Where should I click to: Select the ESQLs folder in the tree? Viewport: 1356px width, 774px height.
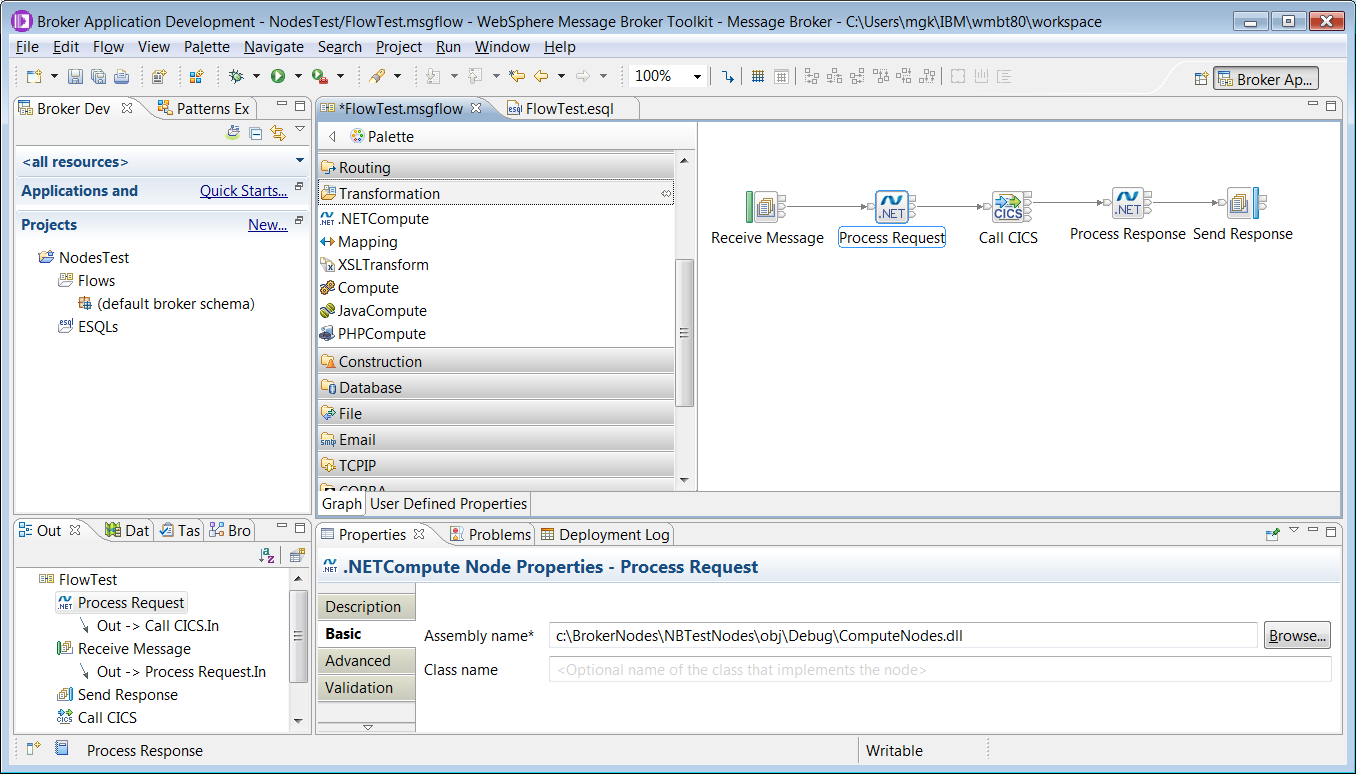pos(88,327)
